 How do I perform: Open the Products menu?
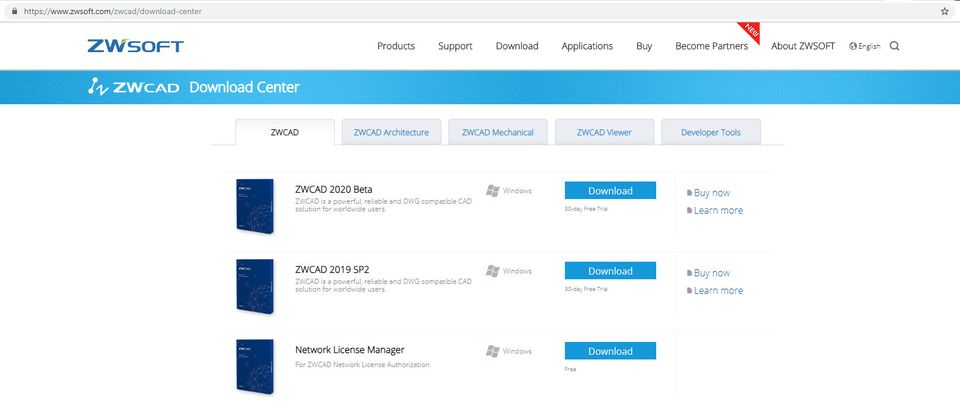pyautogui.click(x=396, y=46)
